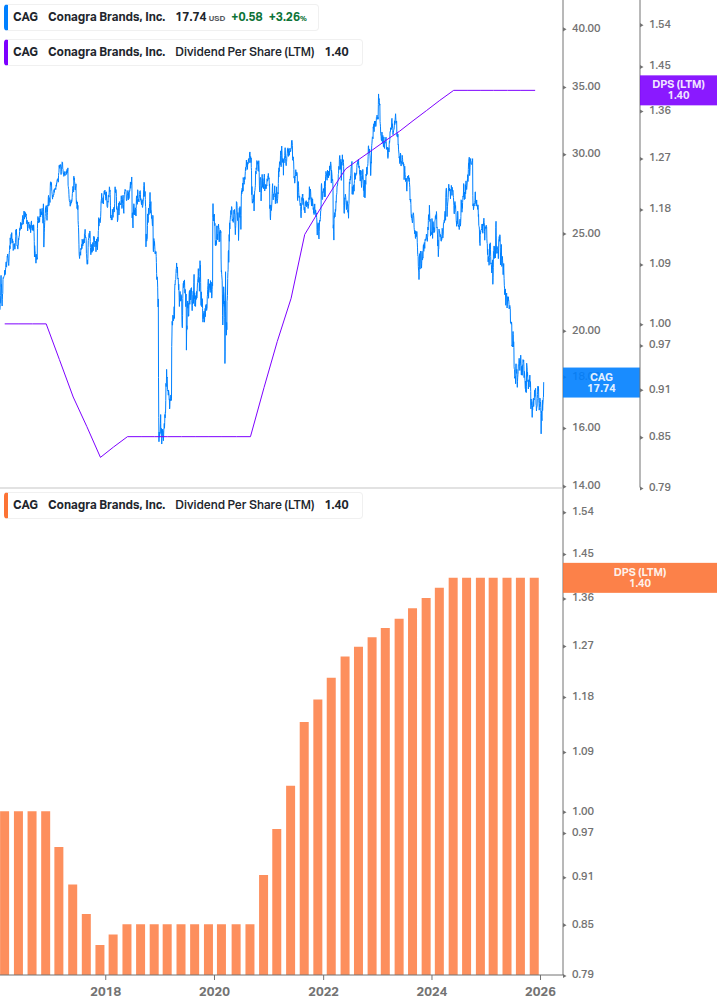Click the 2018 label on the time axis

click(106, 992)
